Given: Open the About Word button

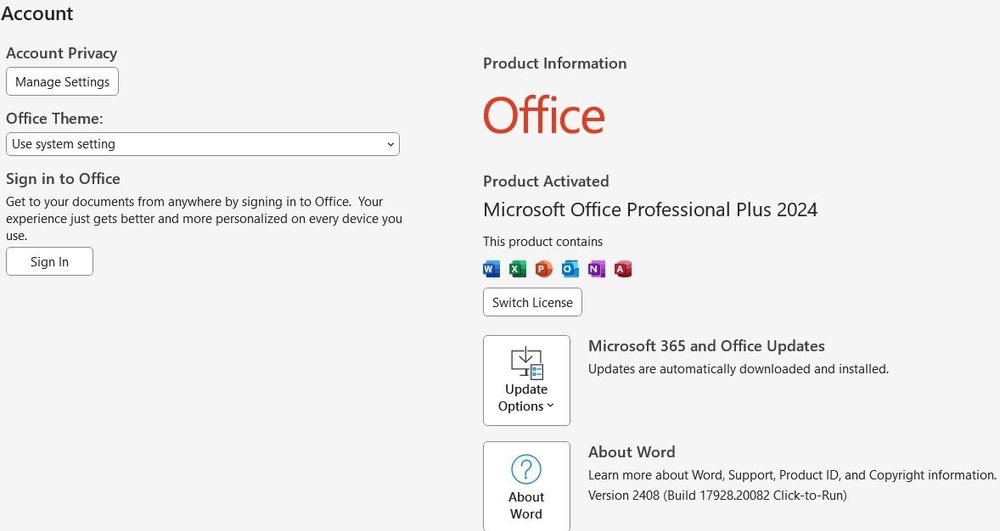Looking at the screenshot, I should 527,486.
